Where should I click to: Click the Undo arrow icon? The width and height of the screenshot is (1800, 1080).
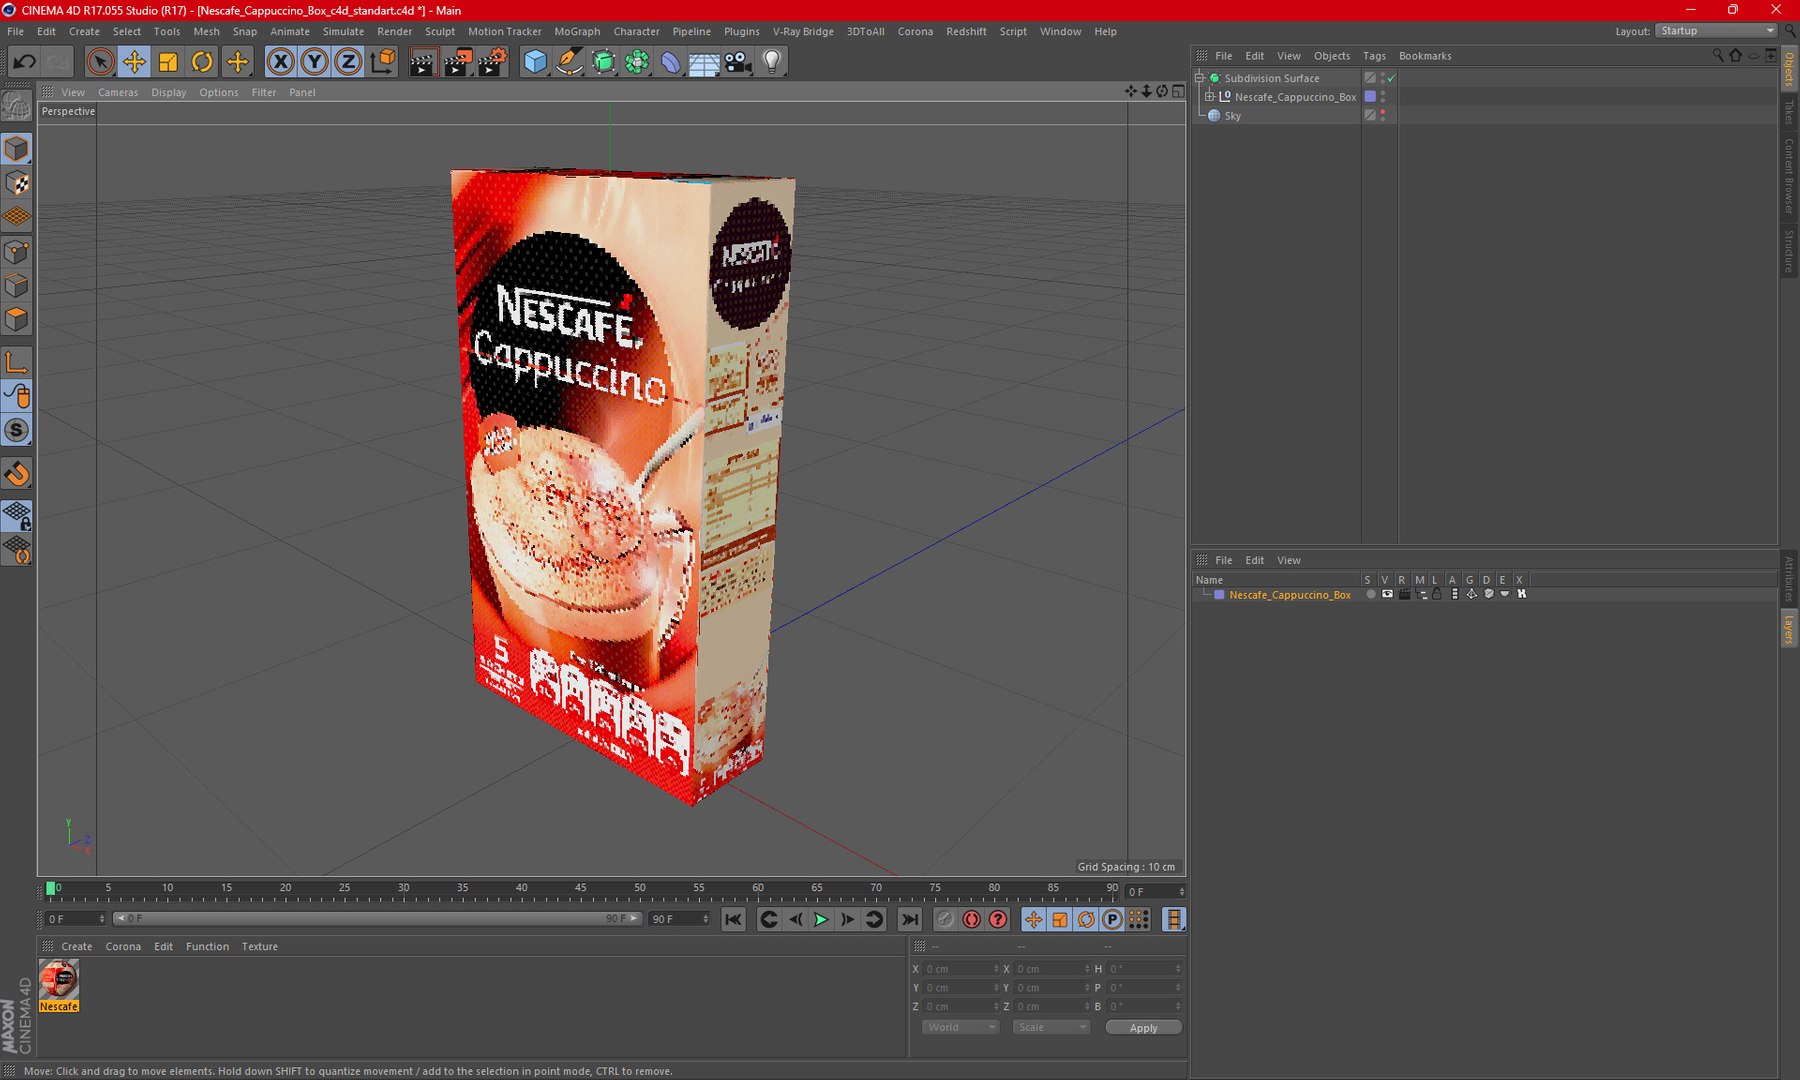tap(24, 62)
